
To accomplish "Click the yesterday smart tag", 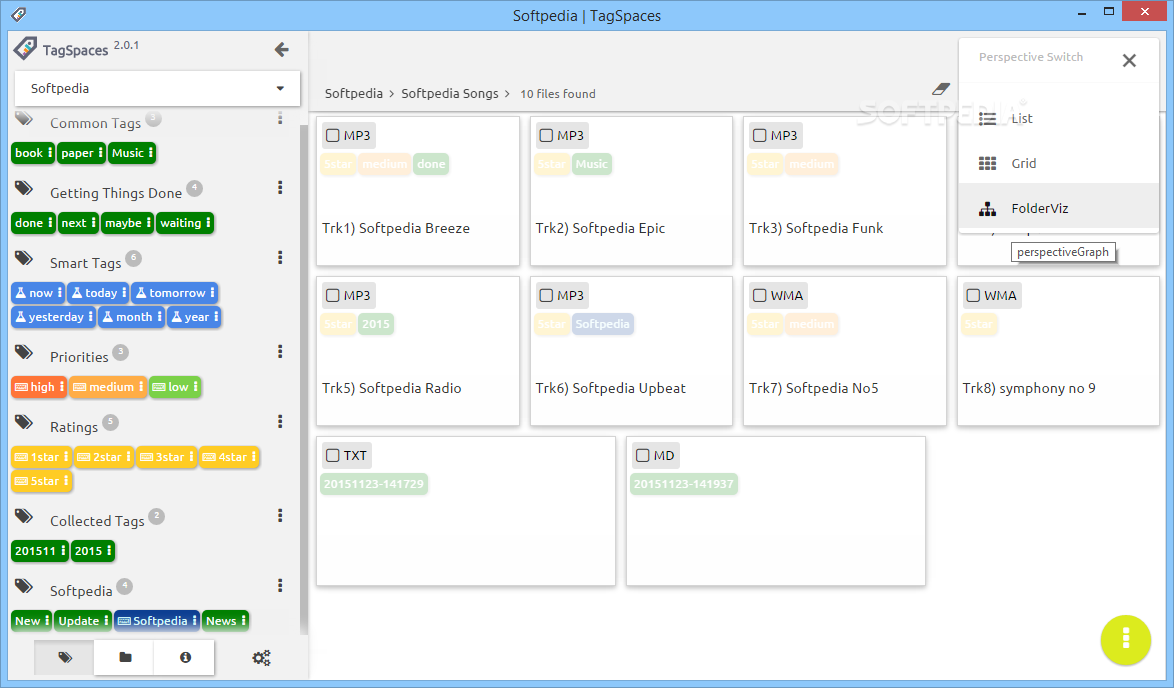I will (52, 317).
